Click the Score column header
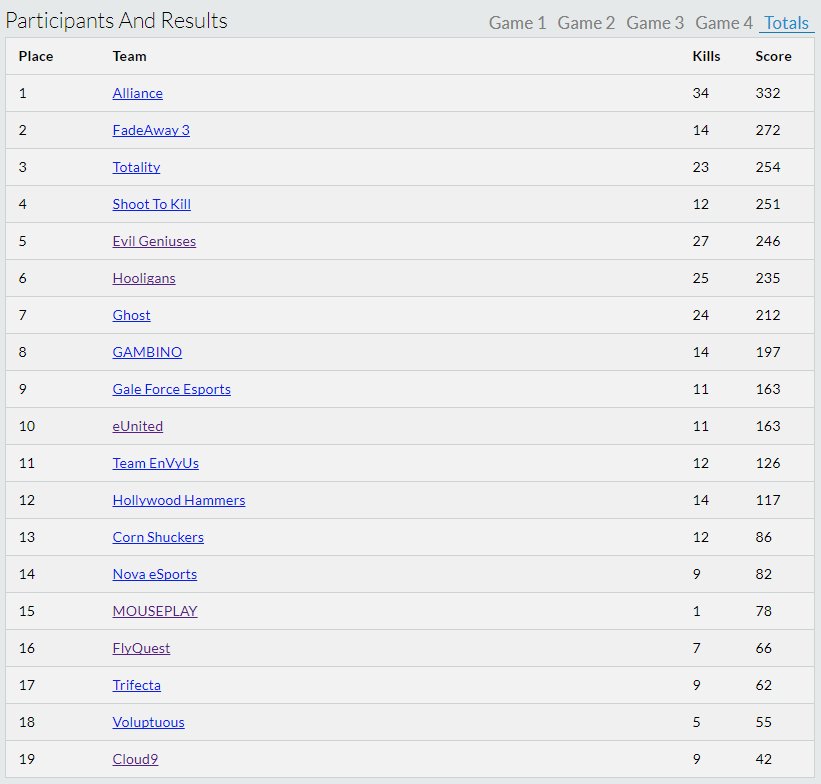 click(773, 56)
